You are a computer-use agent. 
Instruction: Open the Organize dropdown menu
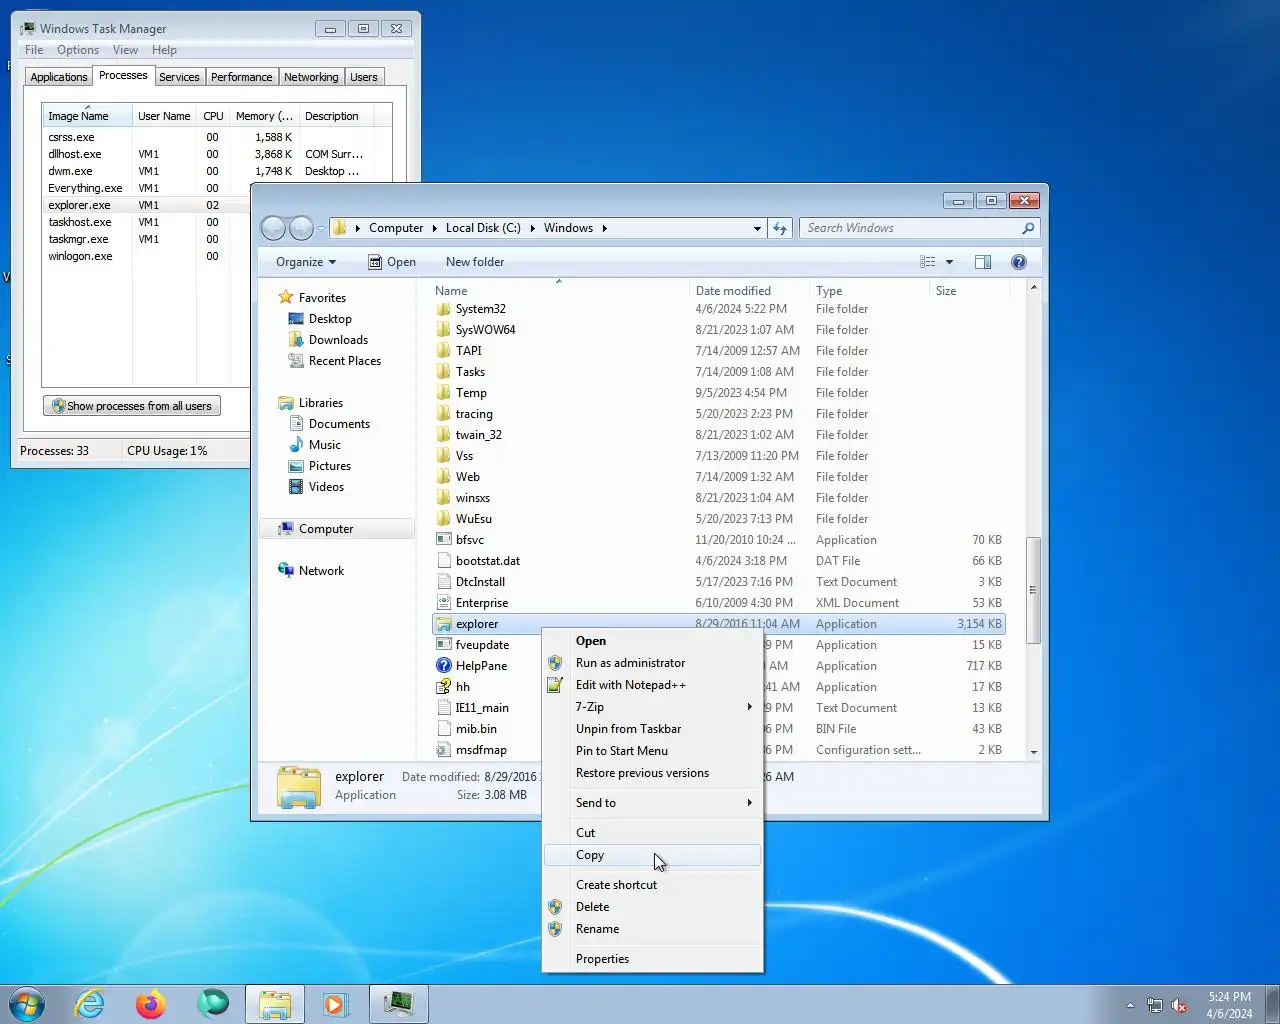click(306, 262)
